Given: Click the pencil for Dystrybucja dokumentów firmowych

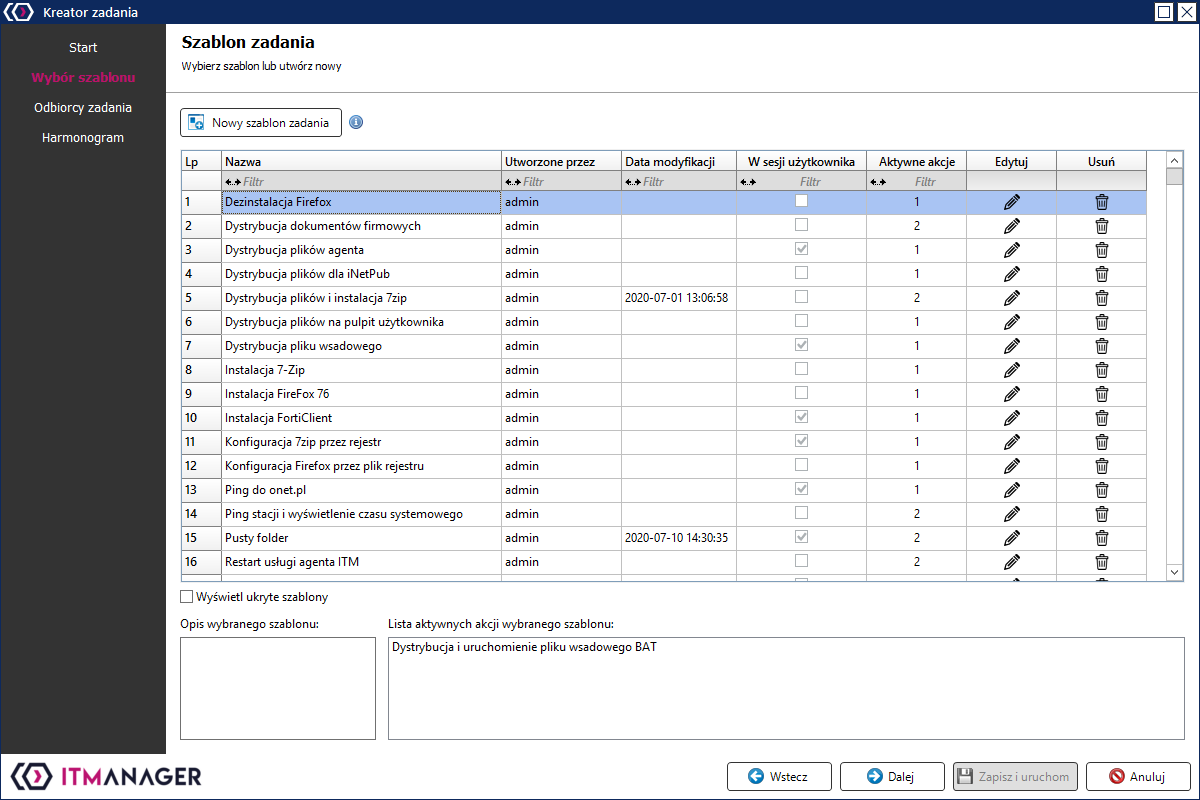Looking at the screenshot, I should point(1011,226).
